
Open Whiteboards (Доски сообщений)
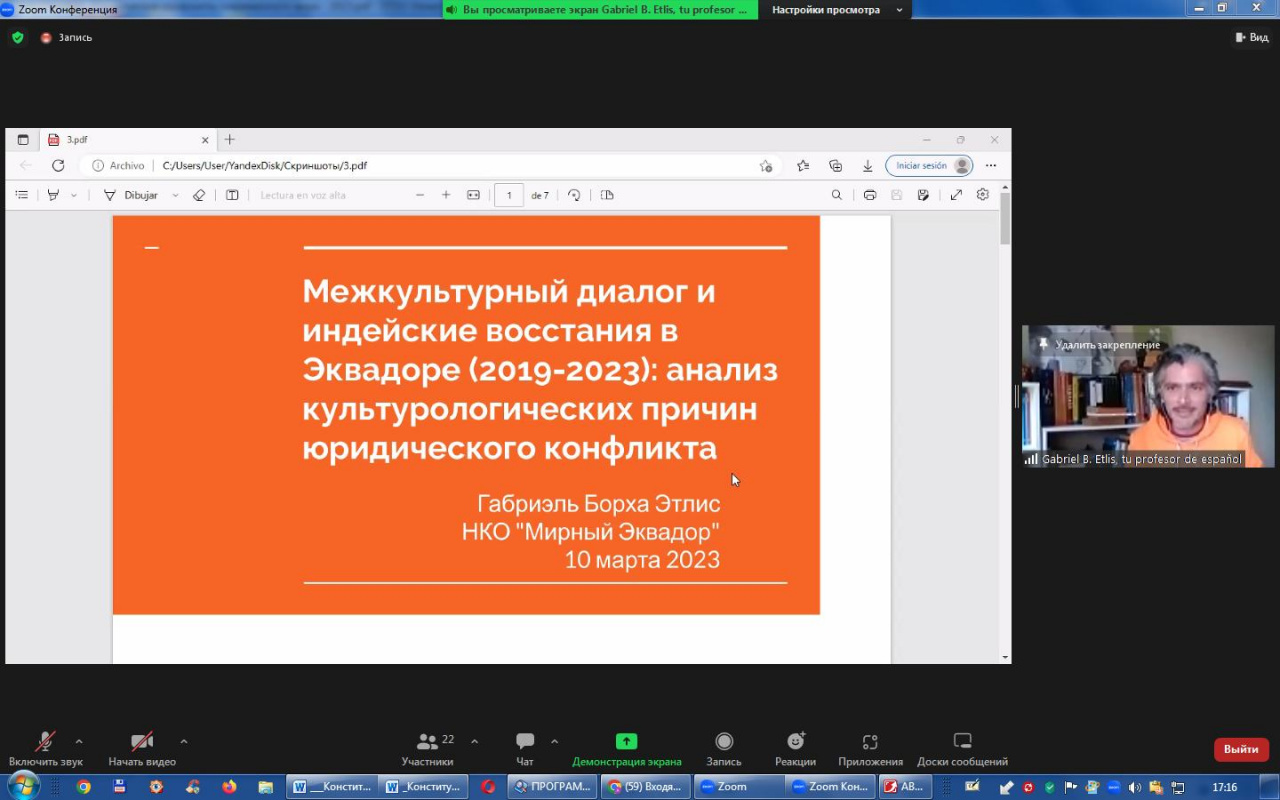(962, 749)
